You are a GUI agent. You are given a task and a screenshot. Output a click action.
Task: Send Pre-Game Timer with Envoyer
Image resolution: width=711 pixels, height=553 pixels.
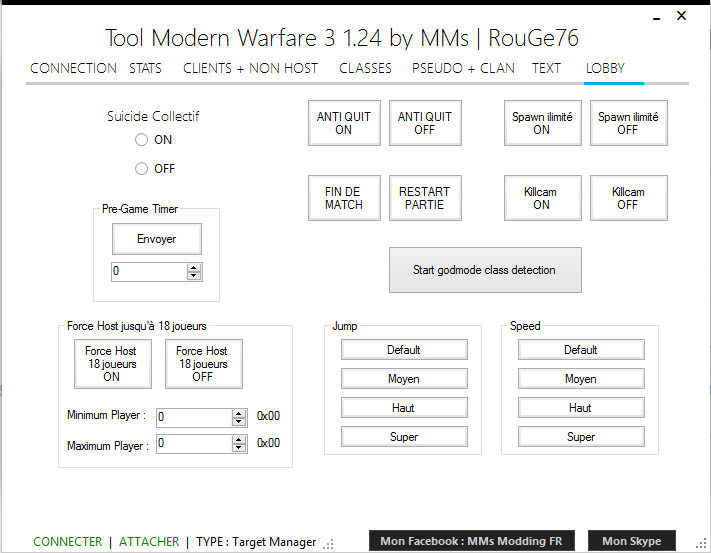157,239
